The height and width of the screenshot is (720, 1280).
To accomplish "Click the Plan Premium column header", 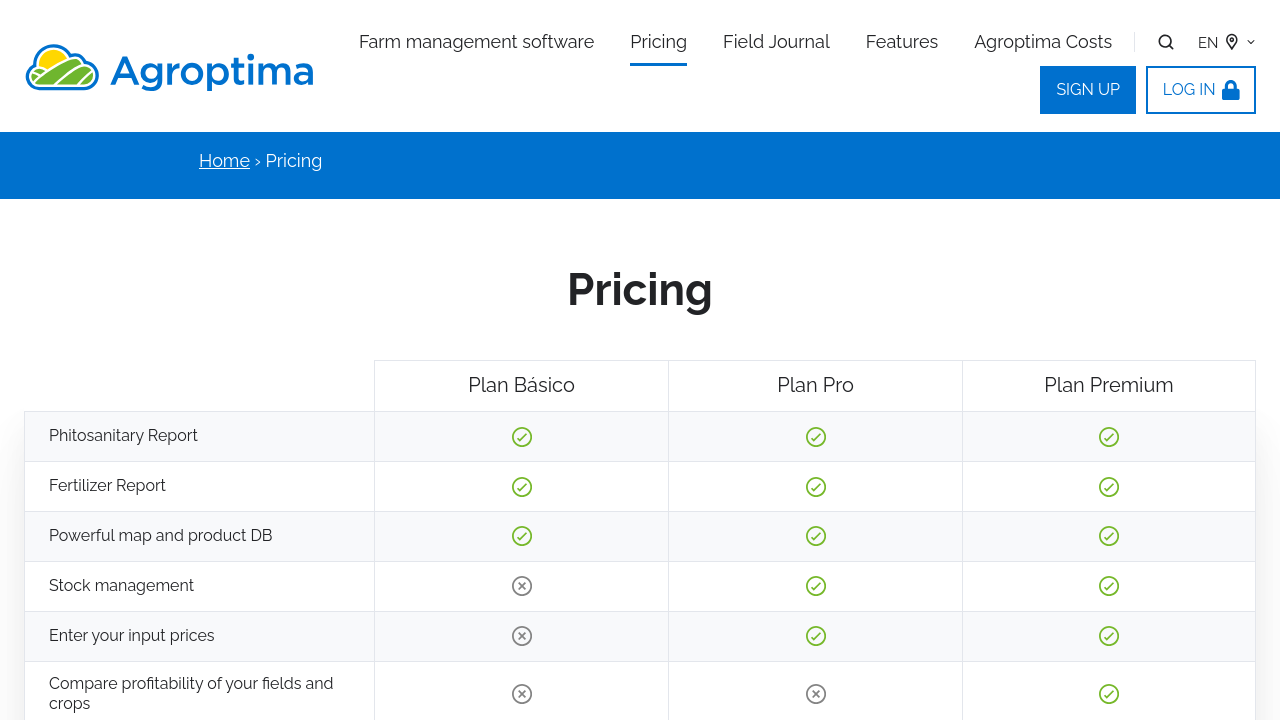I will (x=1109, y=385).
